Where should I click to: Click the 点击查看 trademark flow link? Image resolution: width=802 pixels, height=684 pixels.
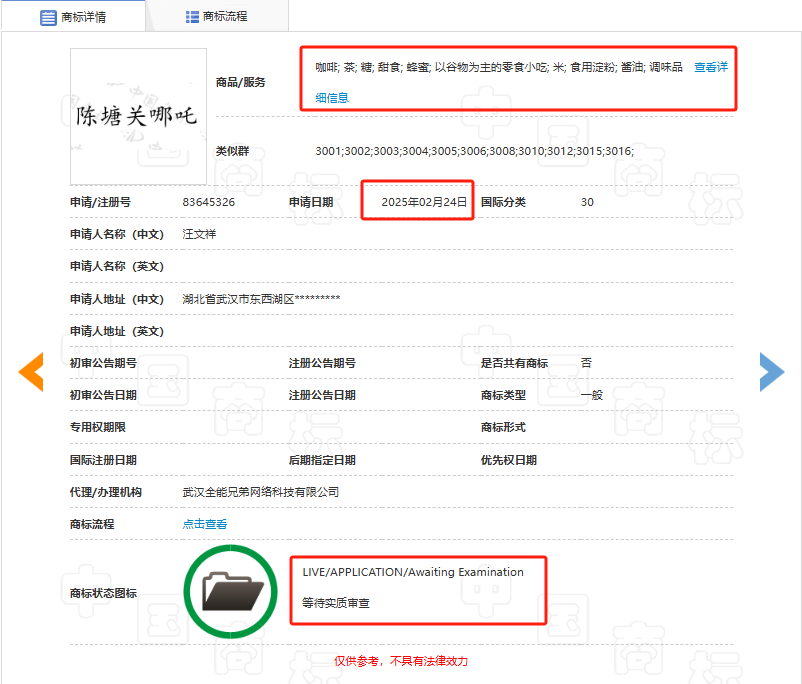pyautogui.click(x=204, y=524)
